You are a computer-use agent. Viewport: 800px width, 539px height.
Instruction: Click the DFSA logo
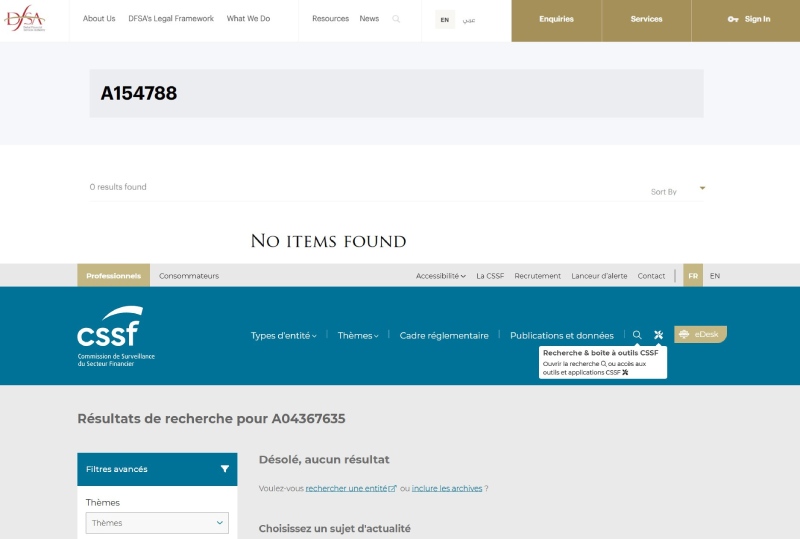pos(24,19)
